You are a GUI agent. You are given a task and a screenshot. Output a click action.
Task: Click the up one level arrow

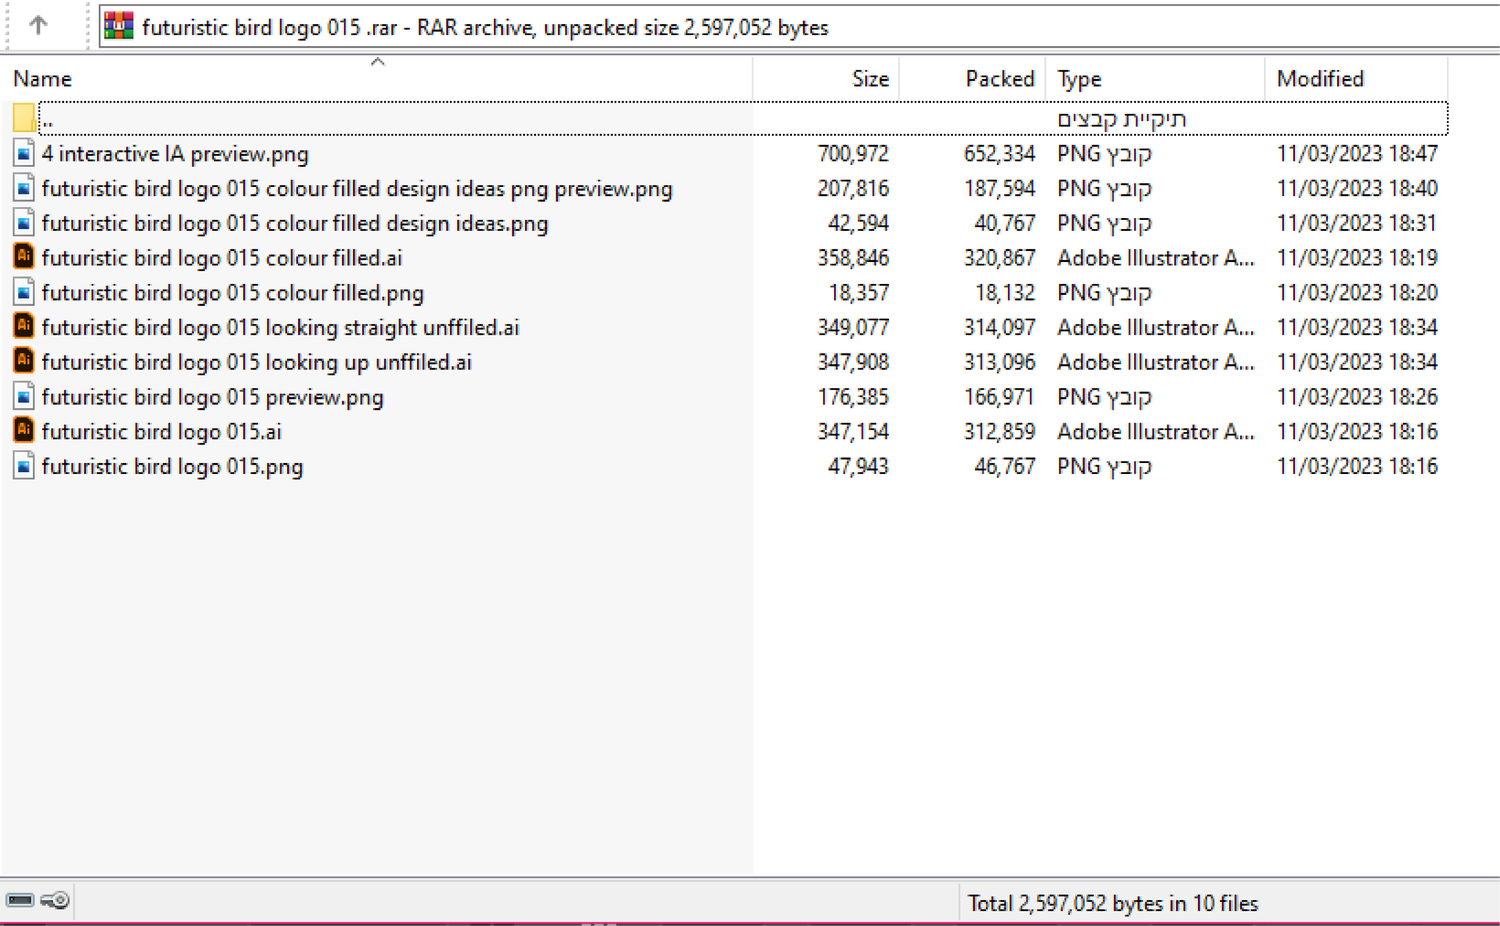[x=38, y=25]
